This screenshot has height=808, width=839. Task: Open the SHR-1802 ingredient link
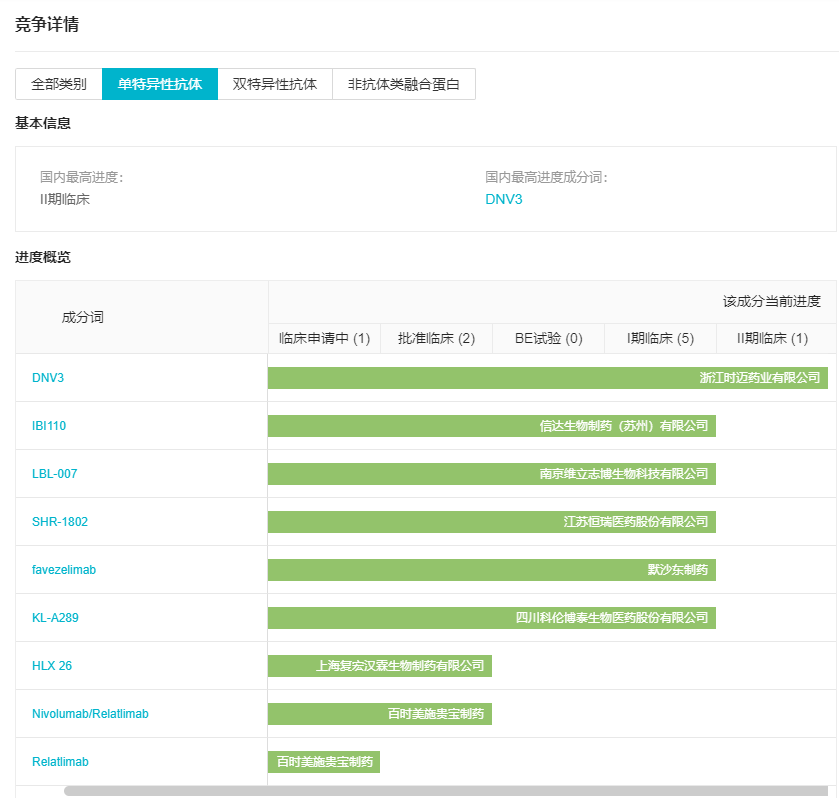click(x=60, y=522)
